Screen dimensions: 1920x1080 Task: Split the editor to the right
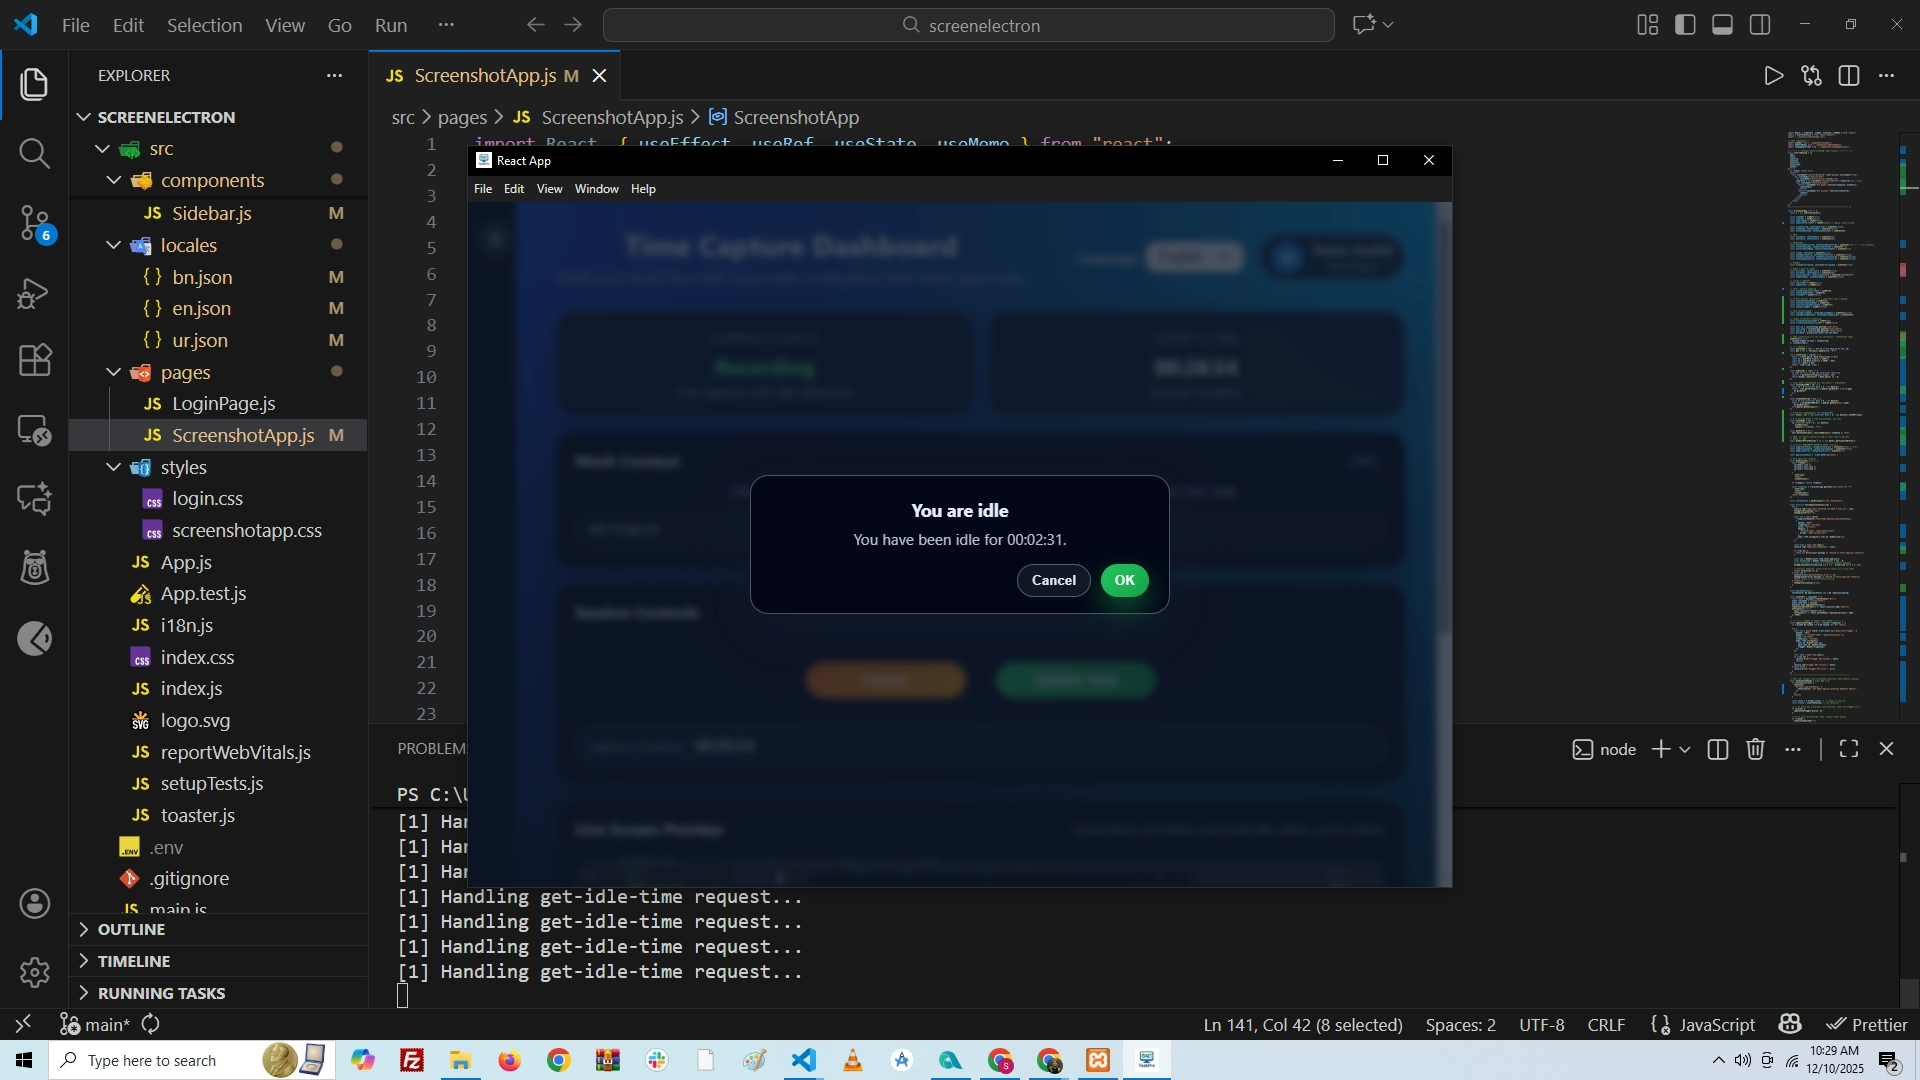click(1849, 76)
